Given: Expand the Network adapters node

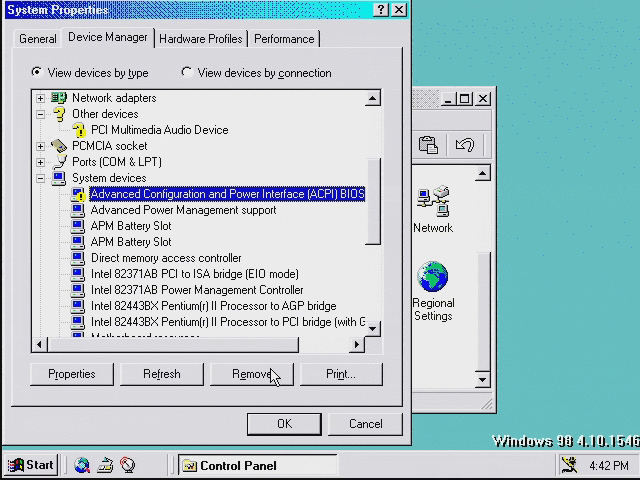Looking at the screenshot, I should [40, 98].
